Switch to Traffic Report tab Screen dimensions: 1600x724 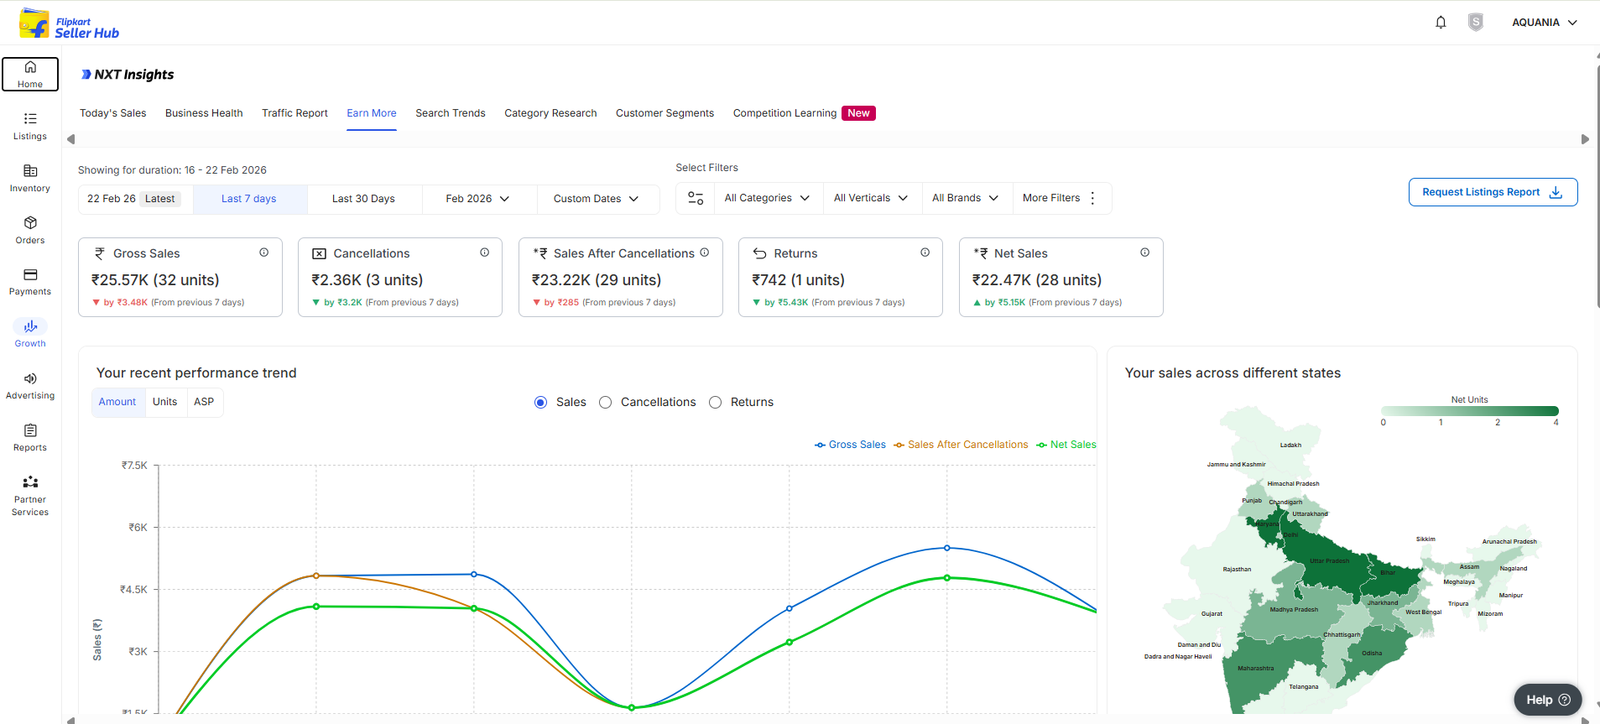(x=295, y=113)
